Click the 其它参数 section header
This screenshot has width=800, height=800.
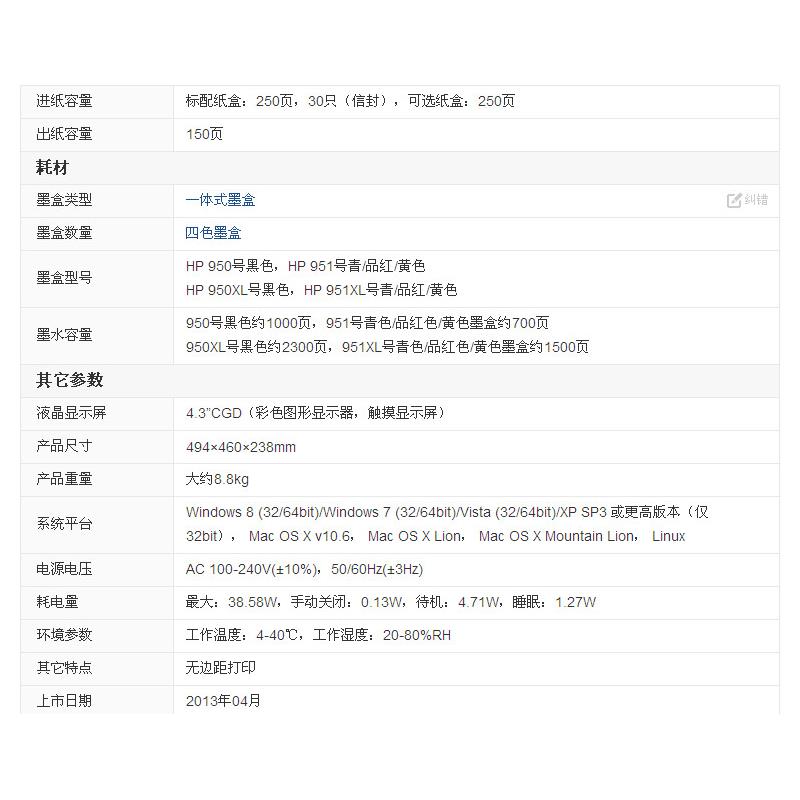pos(70,381)
